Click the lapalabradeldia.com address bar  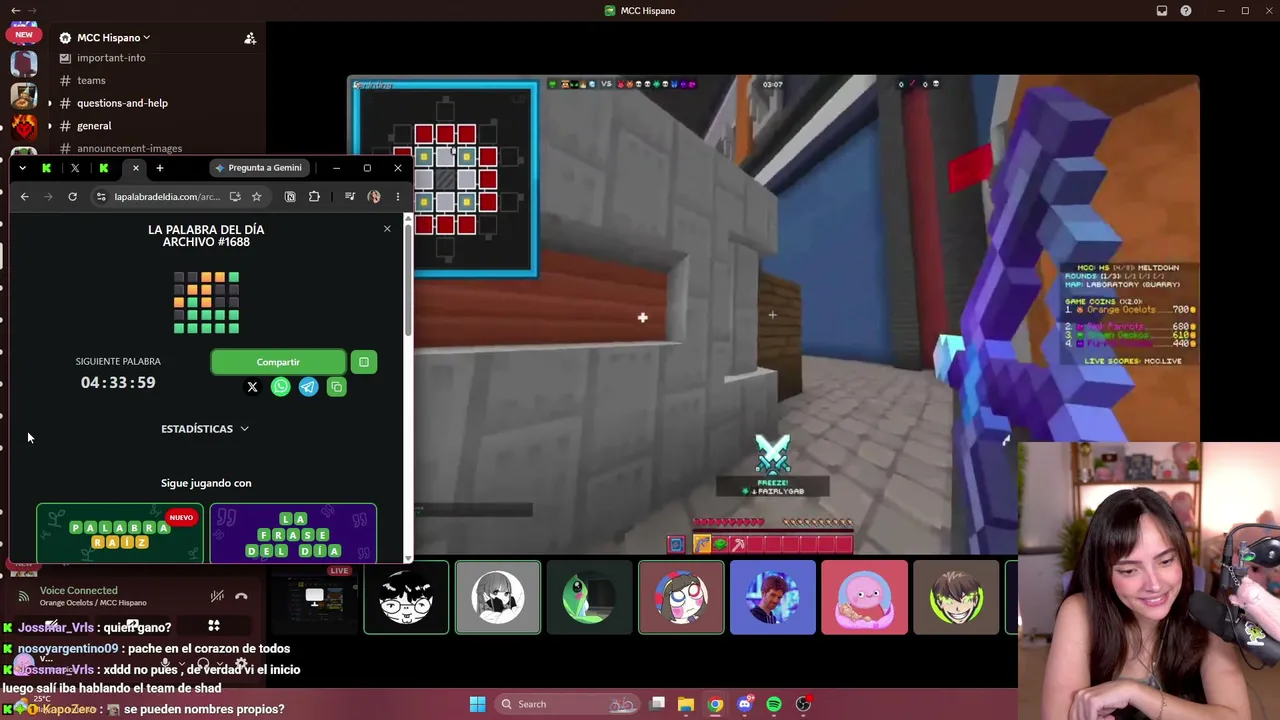click(x=167, y=197)
